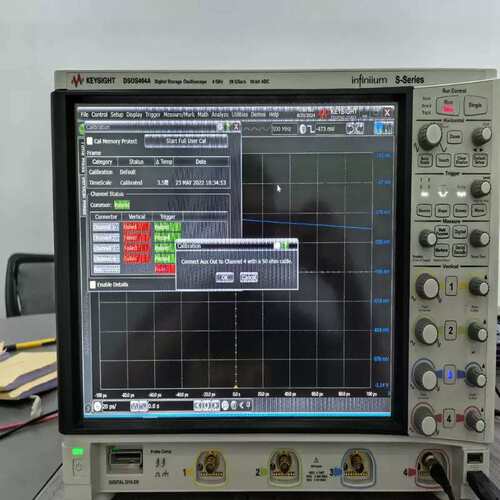Open the Math menu
500x500 pixels.
(203, 115)
